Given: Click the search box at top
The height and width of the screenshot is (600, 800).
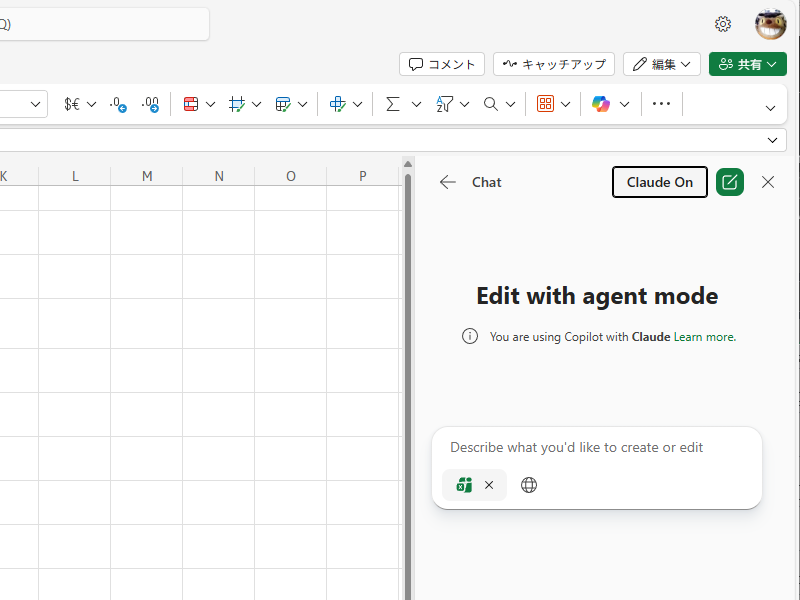Looking at the screenshot, I should pos(104,24).
